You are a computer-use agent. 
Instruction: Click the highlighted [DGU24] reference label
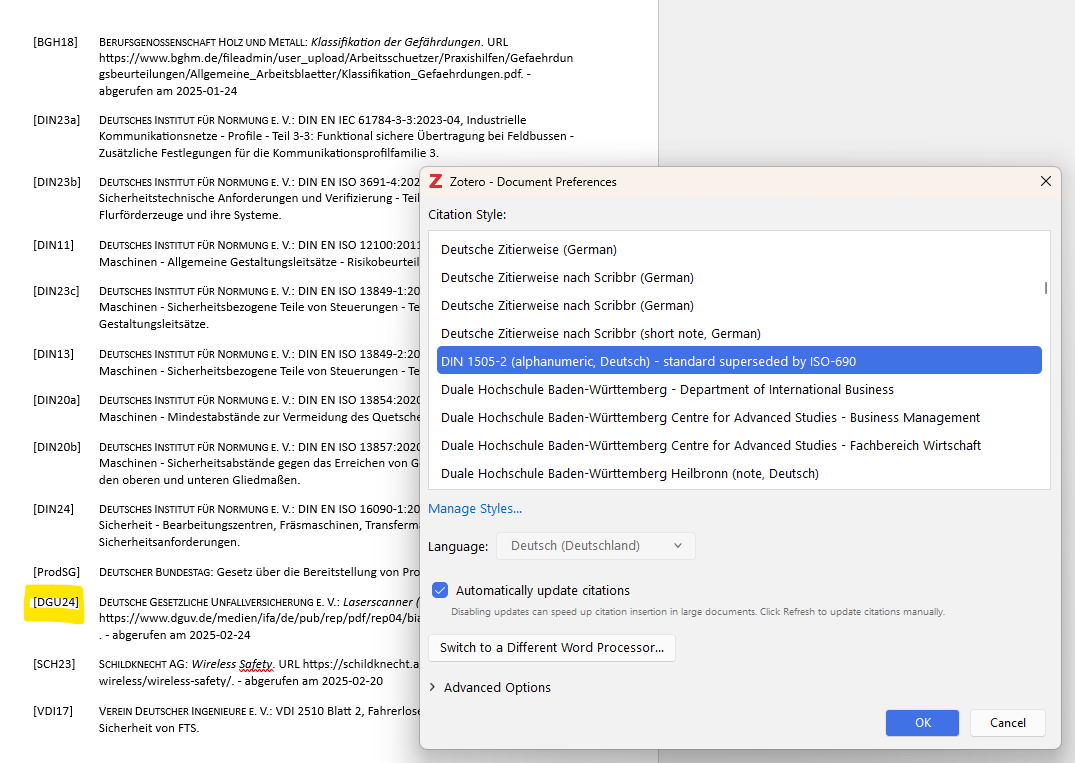56,602
